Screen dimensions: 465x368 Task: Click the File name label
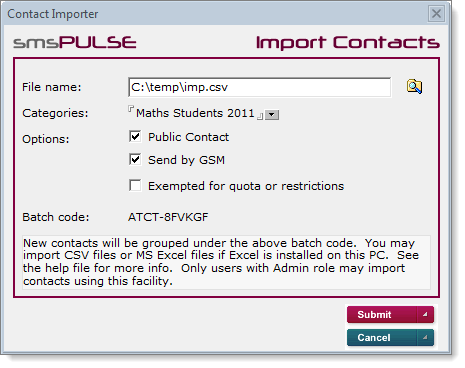[x=52, y=87]
